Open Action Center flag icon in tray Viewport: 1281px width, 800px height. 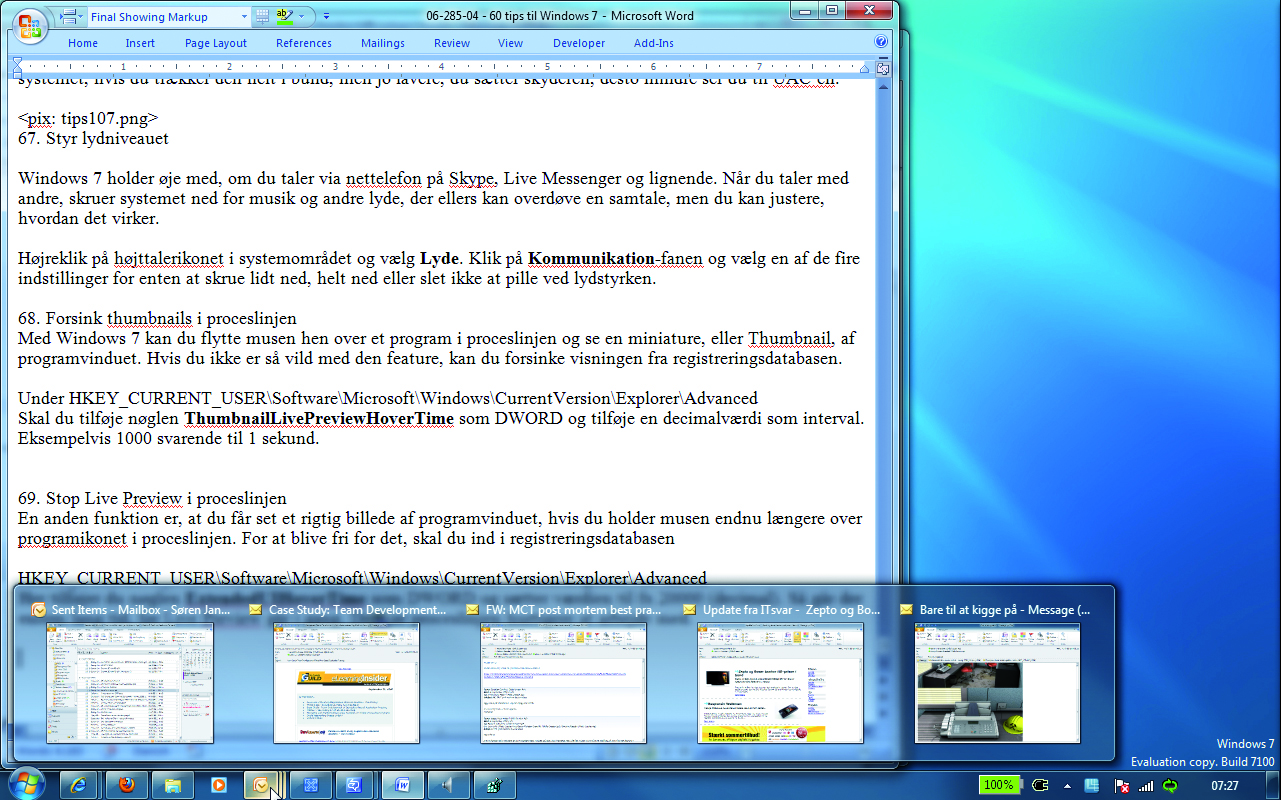point(1122,785)
